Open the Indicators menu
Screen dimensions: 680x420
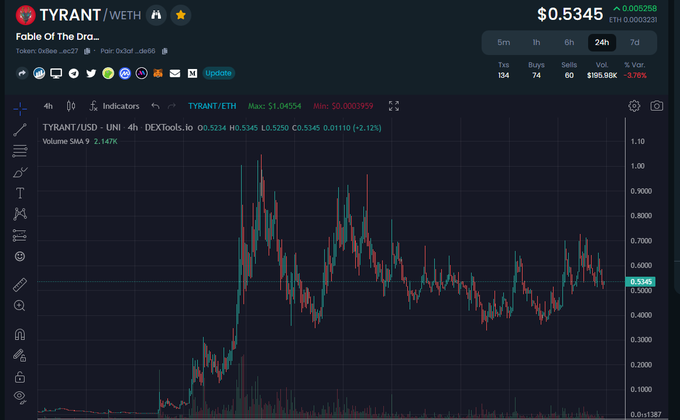coord(114,106)
